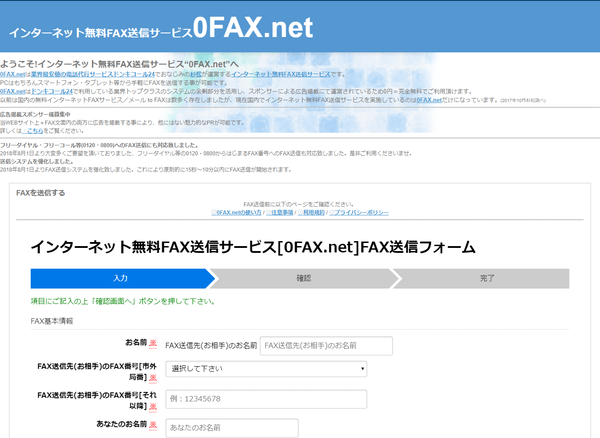
Task: Expand the 選択して下さい area code dropdown
Action: click(266, 369)
